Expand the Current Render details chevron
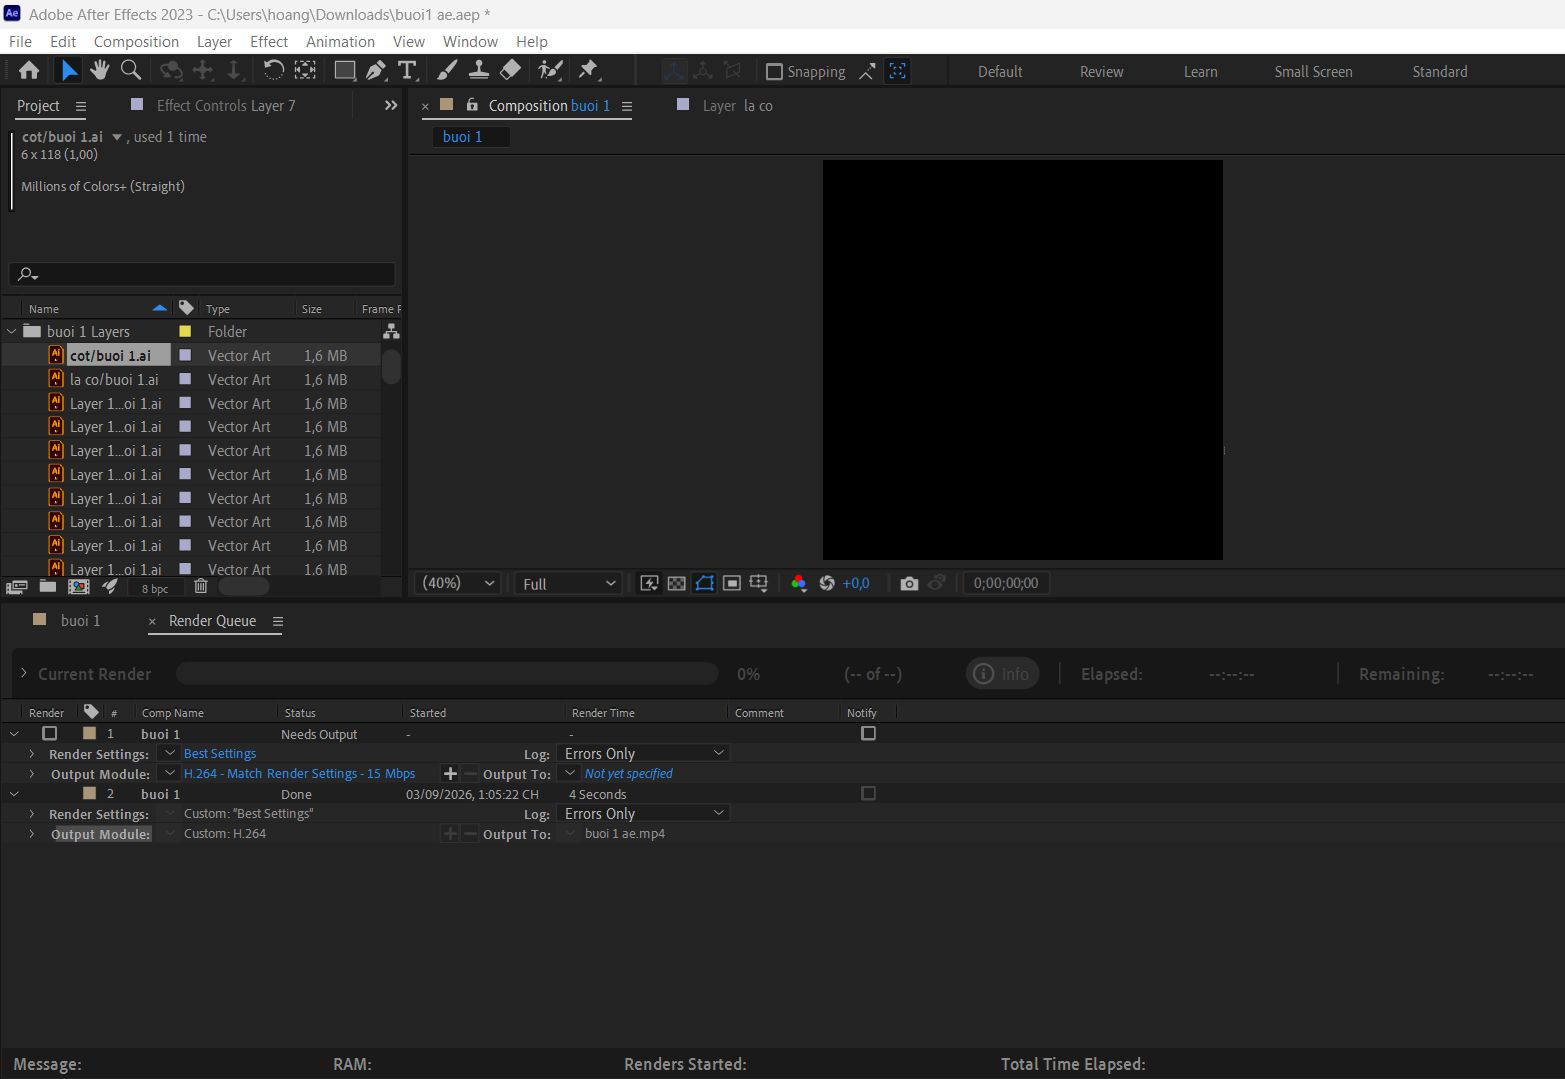 pyautogui.click(x=23, y=673)
